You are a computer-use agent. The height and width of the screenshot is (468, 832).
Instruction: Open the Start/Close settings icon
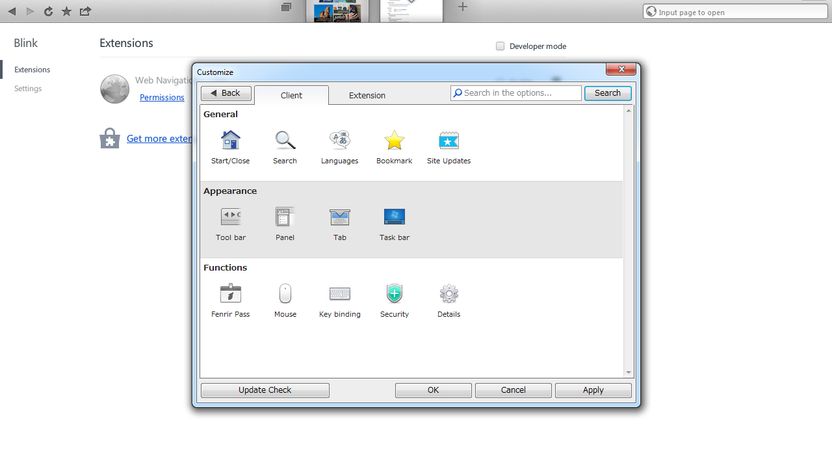point(230,141)
